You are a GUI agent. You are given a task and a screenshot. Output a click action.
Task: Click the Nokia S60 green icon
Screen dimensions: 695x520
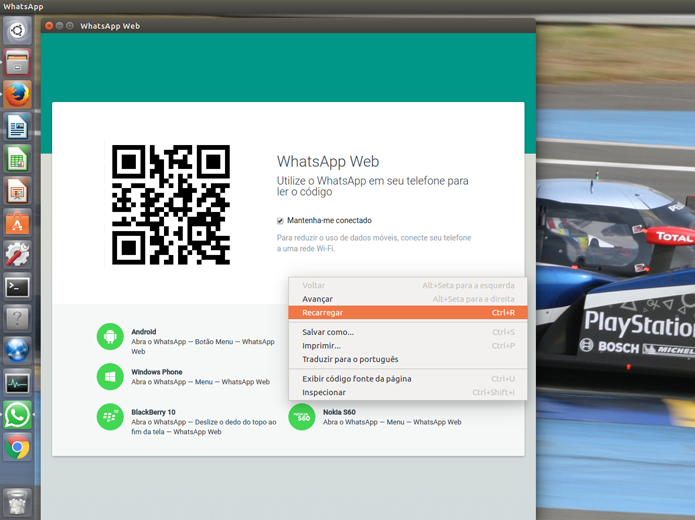[x=302, y=417]
